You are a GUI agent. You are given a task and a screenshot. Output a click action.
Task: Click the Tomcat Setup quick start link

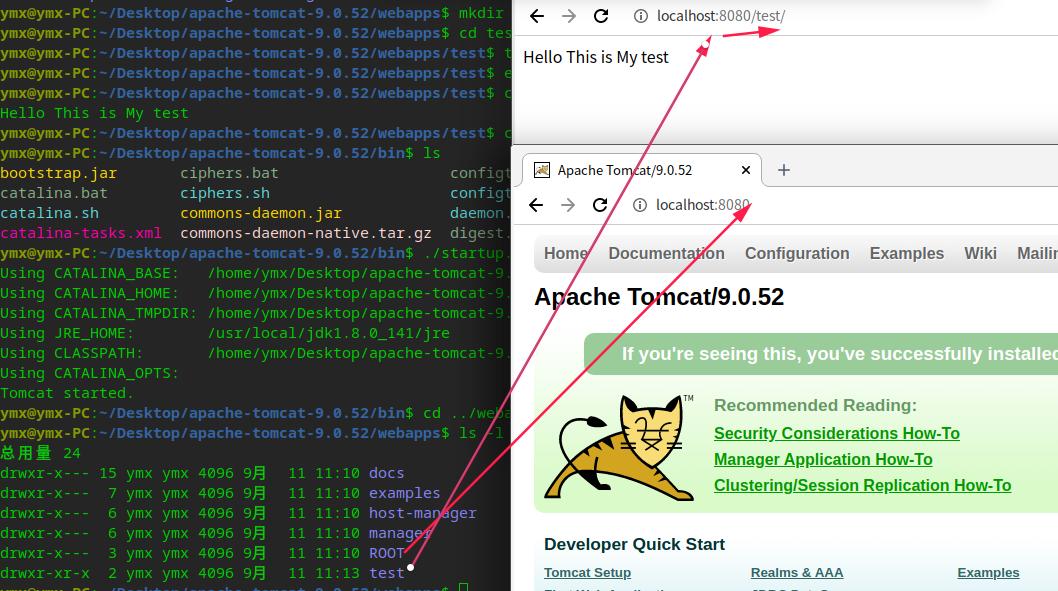point(587,572)
